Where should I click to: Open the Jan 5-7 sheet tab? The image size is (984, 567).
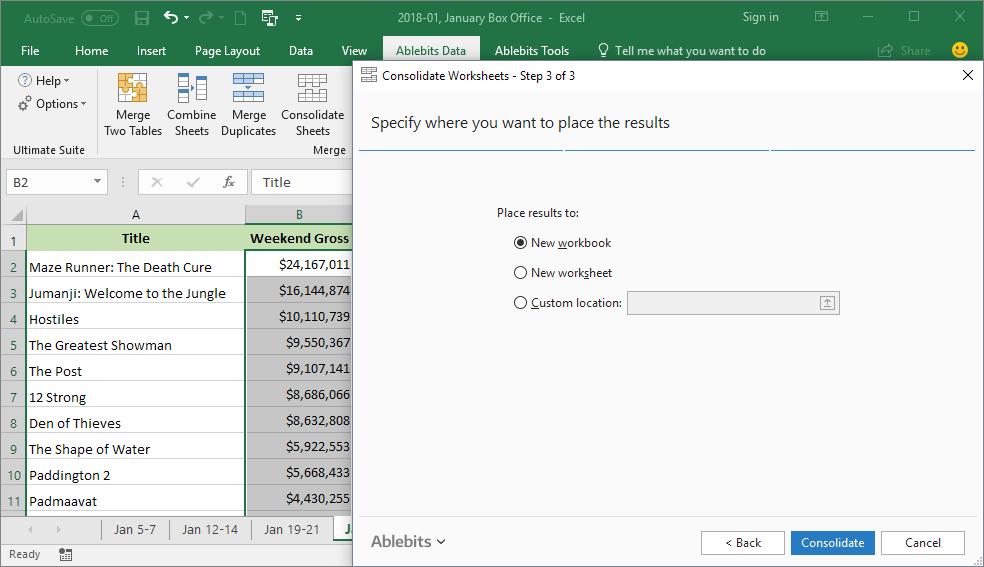click(135, 529)
